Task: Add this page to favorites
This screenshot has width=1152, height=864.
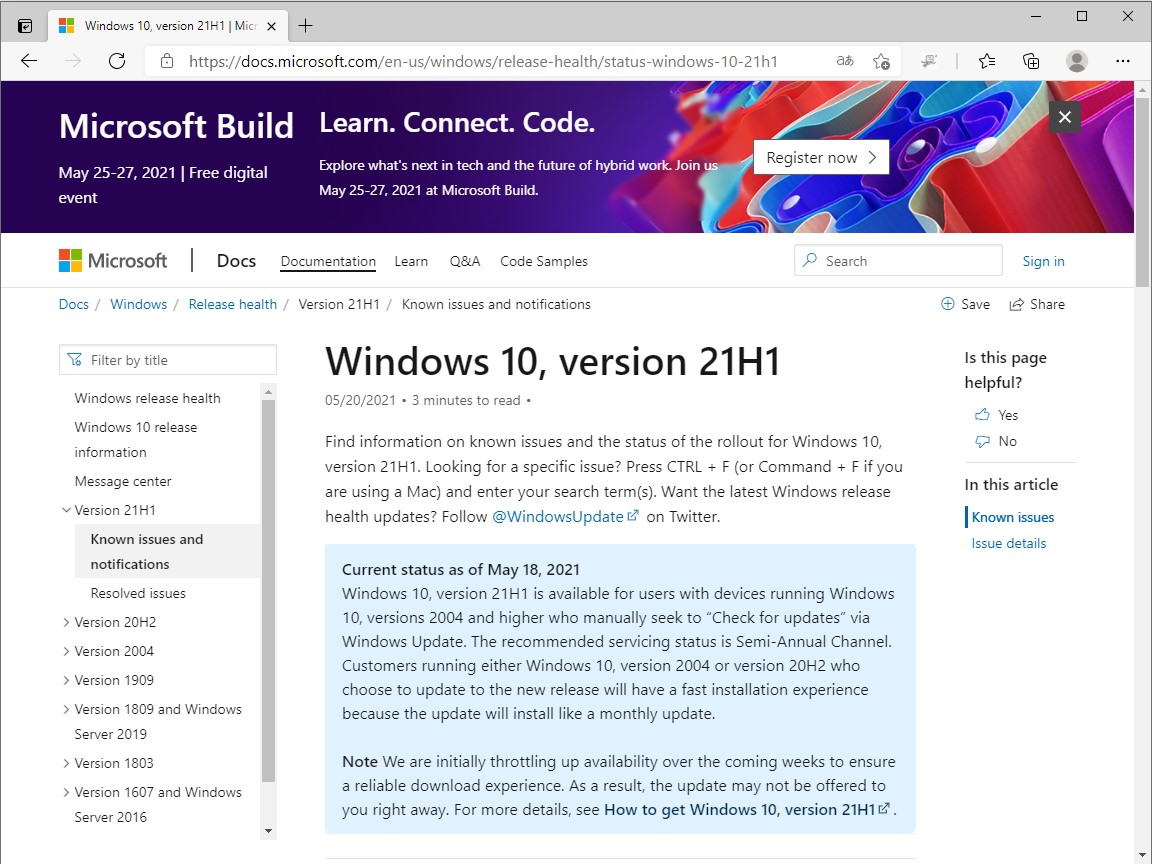Action: 881,61
